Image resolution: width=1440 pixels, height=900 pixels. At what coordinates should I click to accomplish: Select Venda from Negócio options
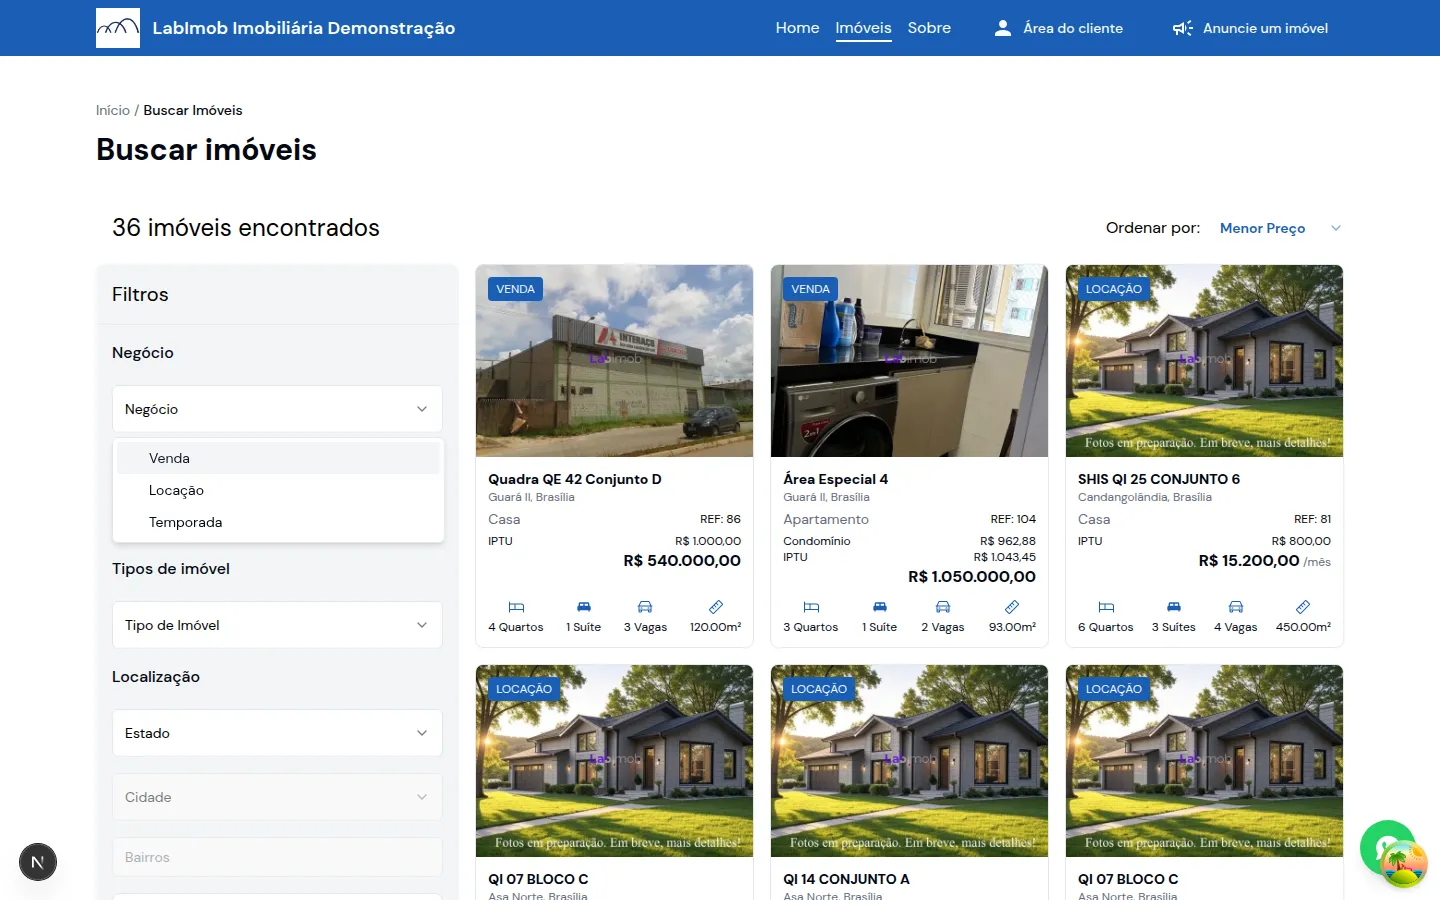coord(278,458)
